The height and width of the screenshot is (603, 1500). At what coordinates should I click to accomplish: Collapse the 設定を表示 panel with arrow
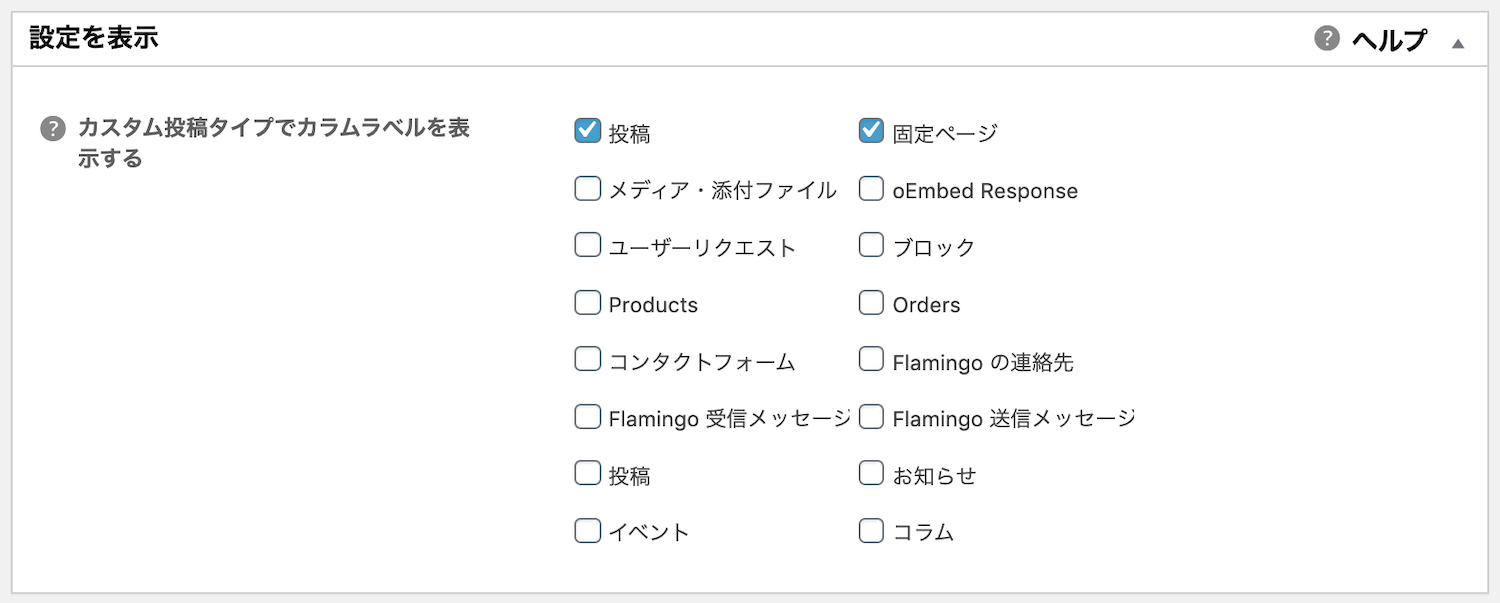[1458, 43]
